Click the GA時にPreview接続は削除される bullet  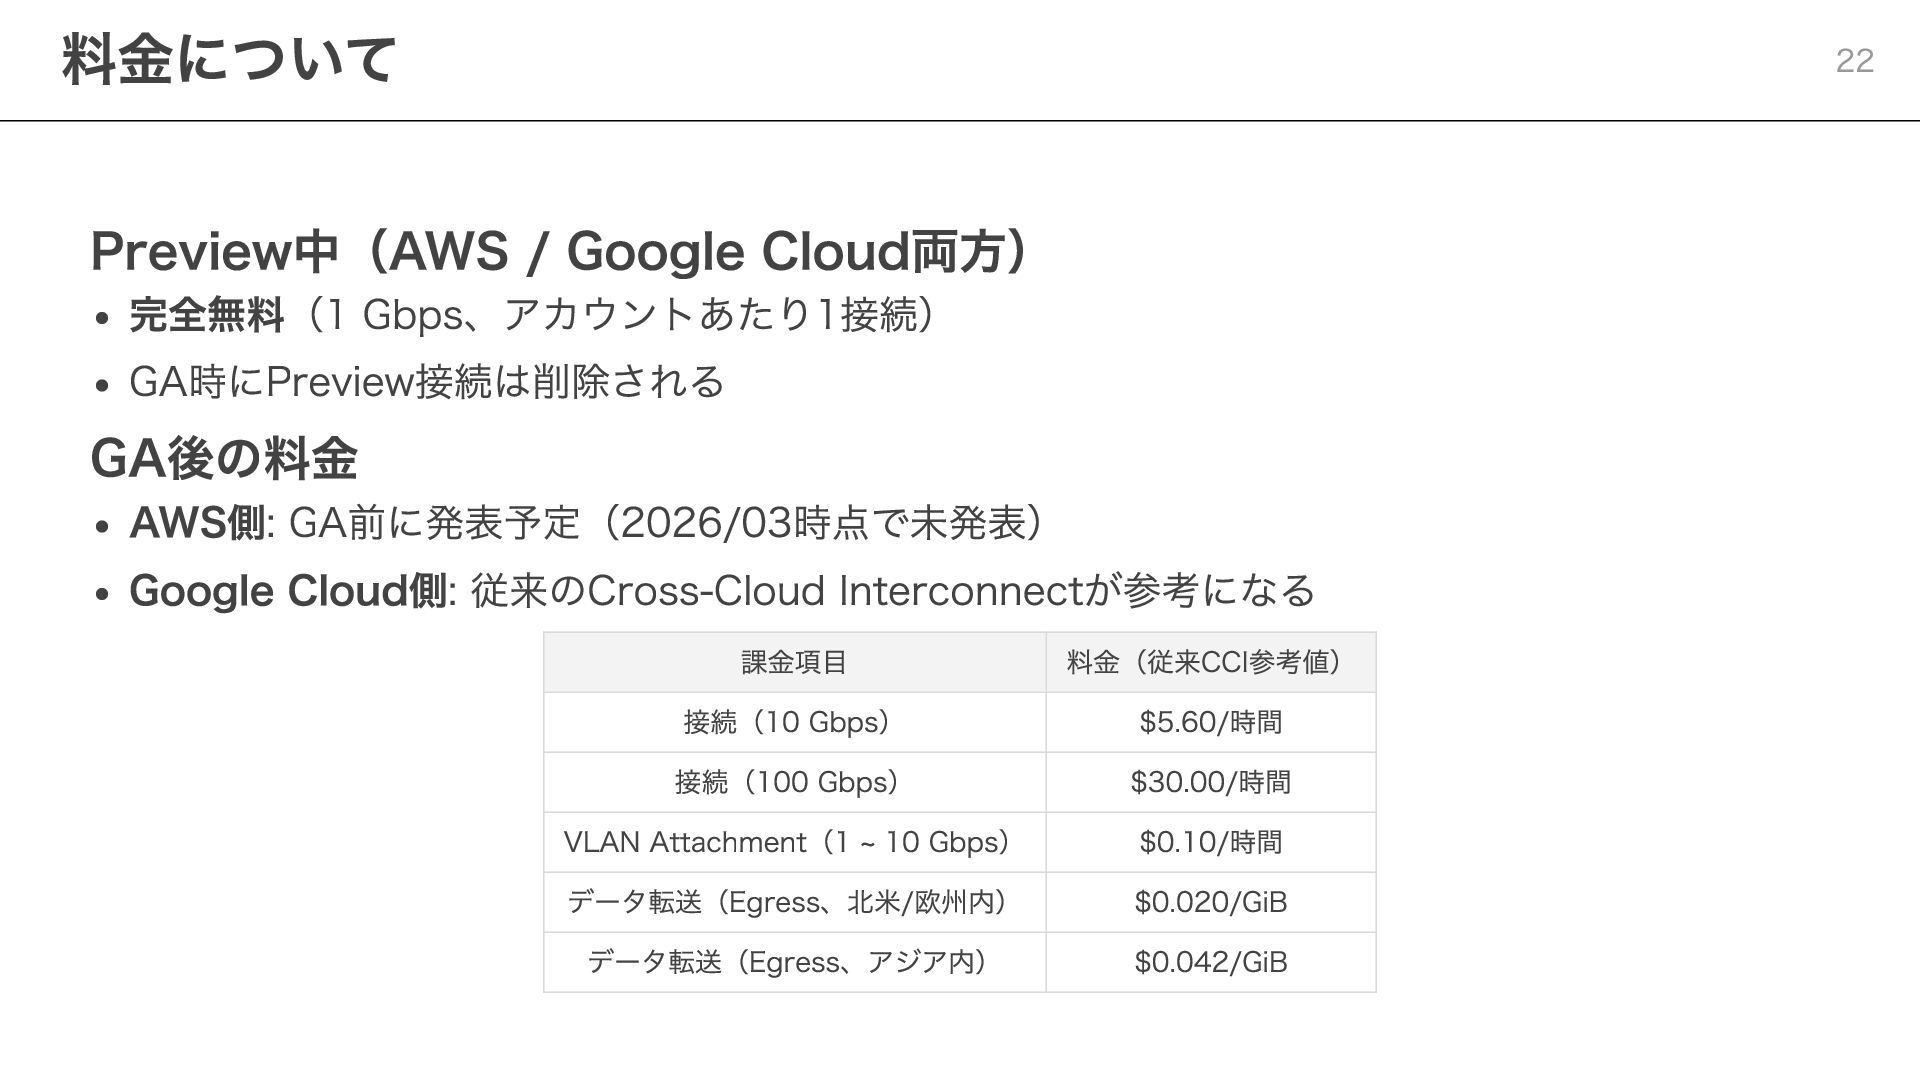(427, 382)
